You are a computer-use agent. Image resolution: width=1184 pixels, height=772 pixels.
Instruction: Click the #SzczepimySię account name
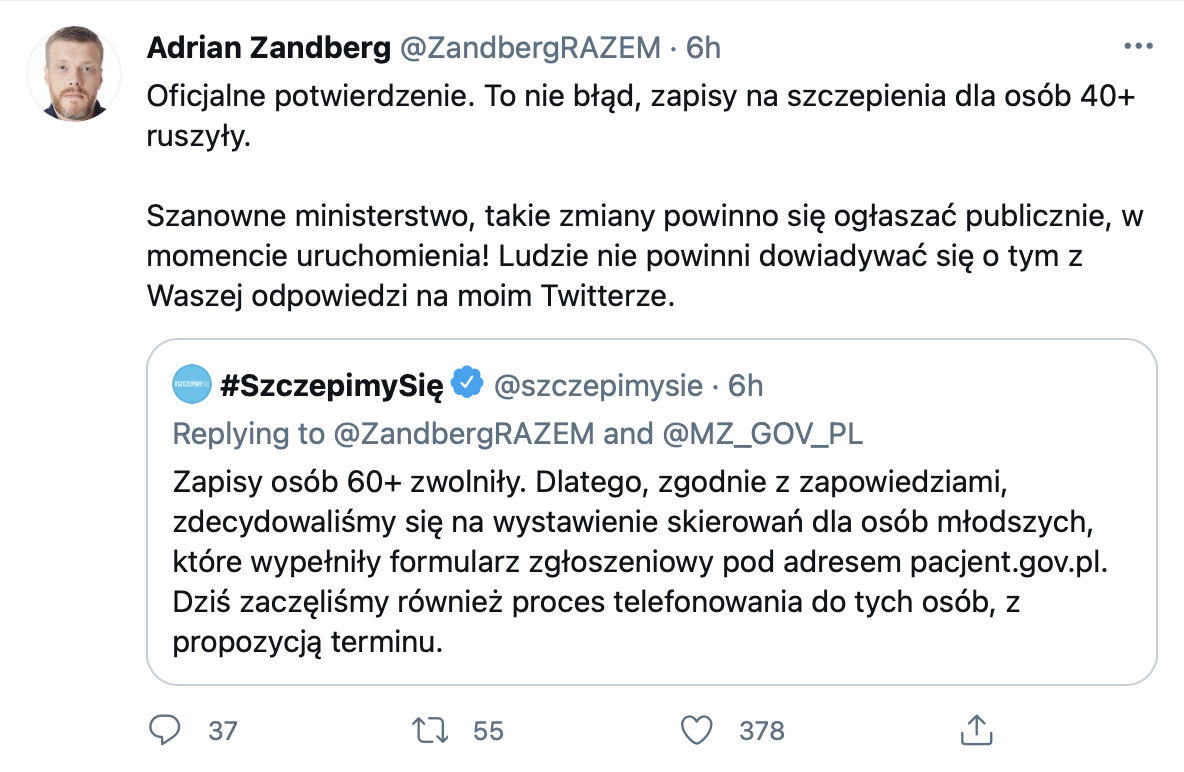point(330,385)
